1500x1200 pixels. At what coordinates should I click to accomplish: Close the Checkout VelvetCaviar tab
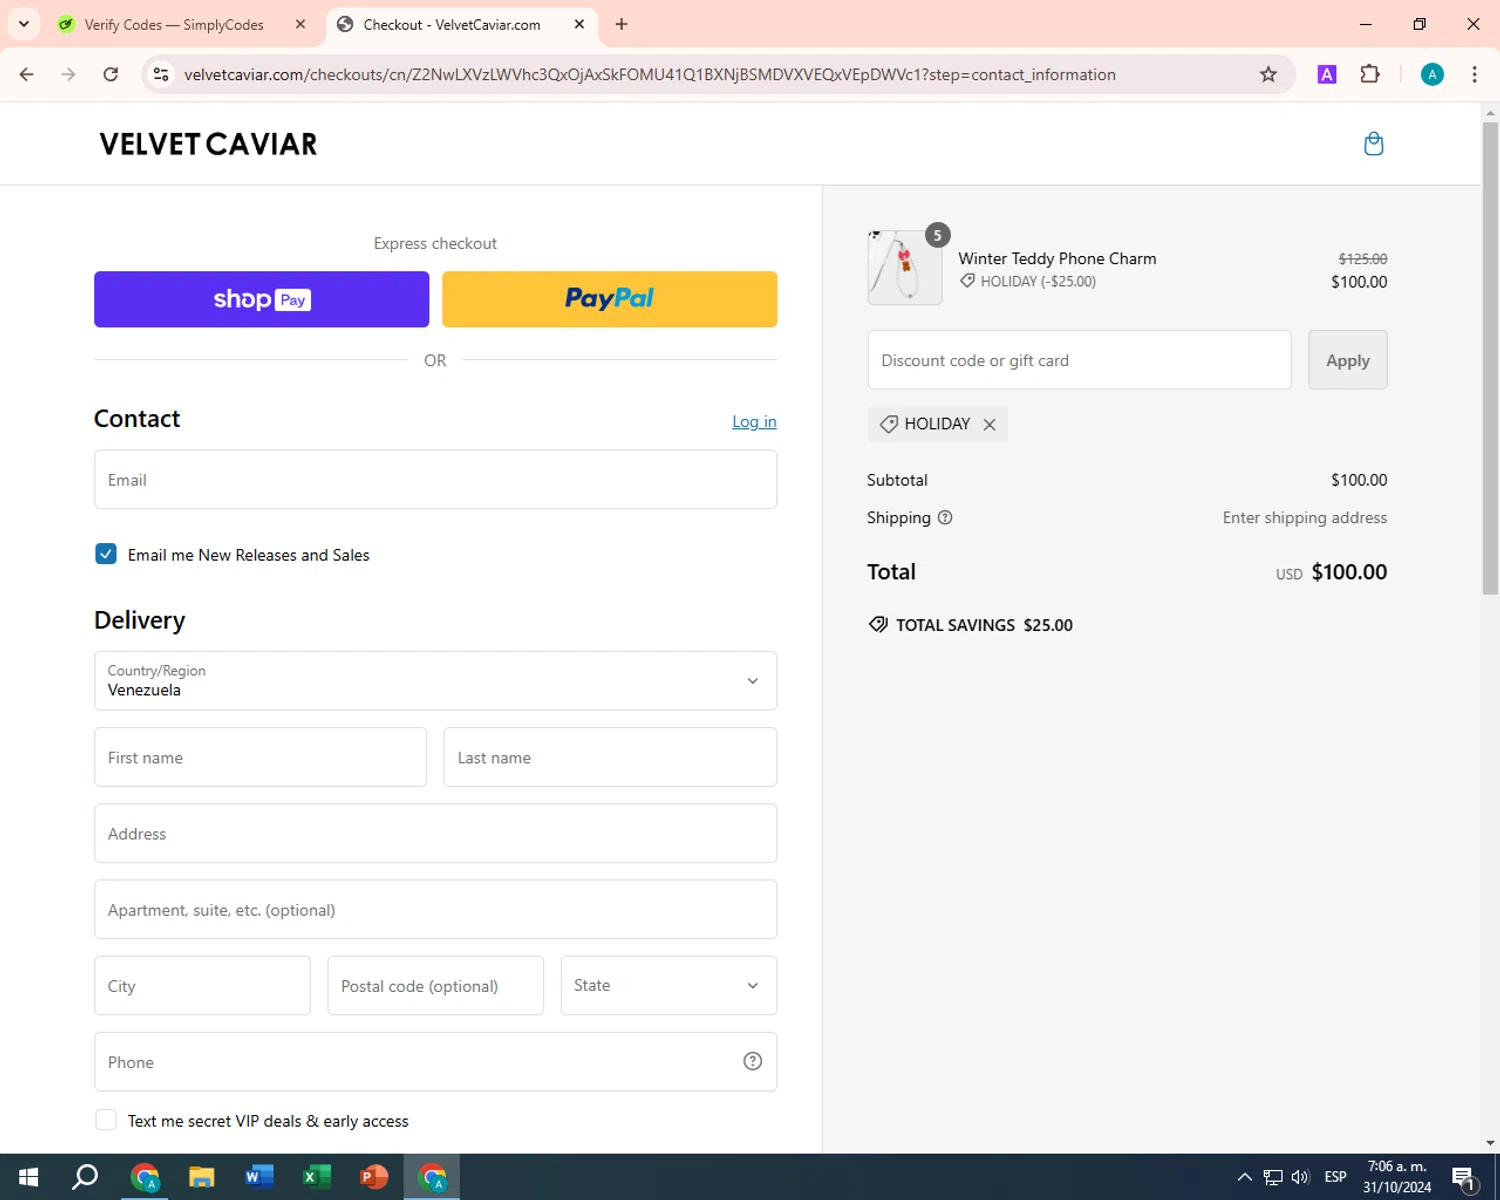point(579,24)
